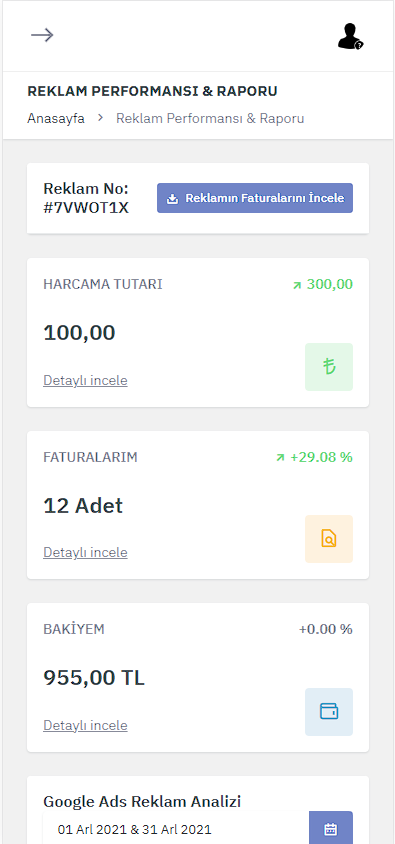Click Reklam Performansı & Raporu breadcrumb item
This screenshot has height=844, width=395.
pyautogui.click(x=210, y=118)
